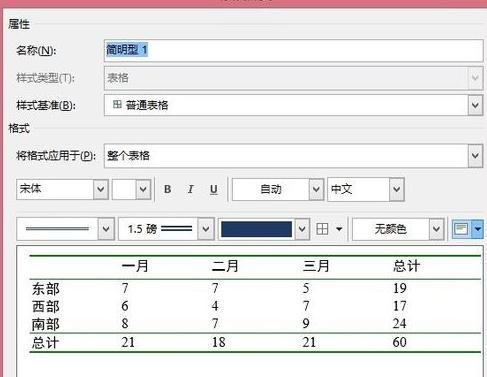This screenshot has width=487, height=377.
Task: Toggle Italic formatting button
Action: click(190, 189)
